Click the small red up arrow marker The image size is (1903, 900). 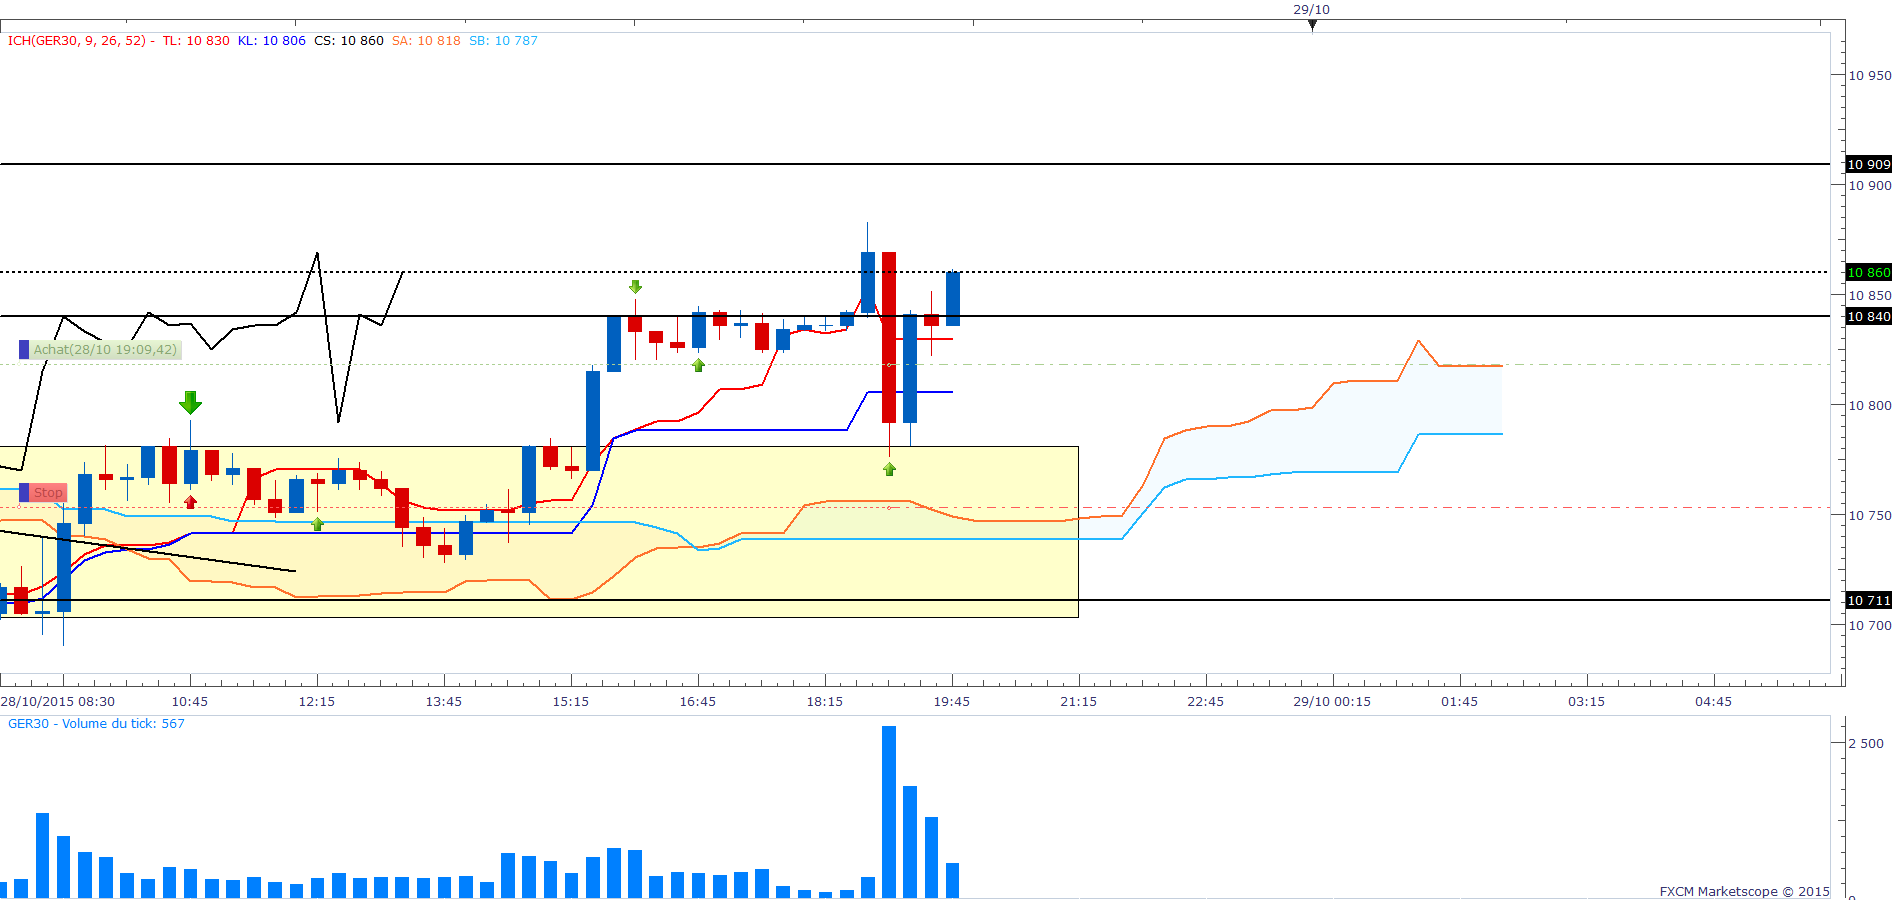190,501
